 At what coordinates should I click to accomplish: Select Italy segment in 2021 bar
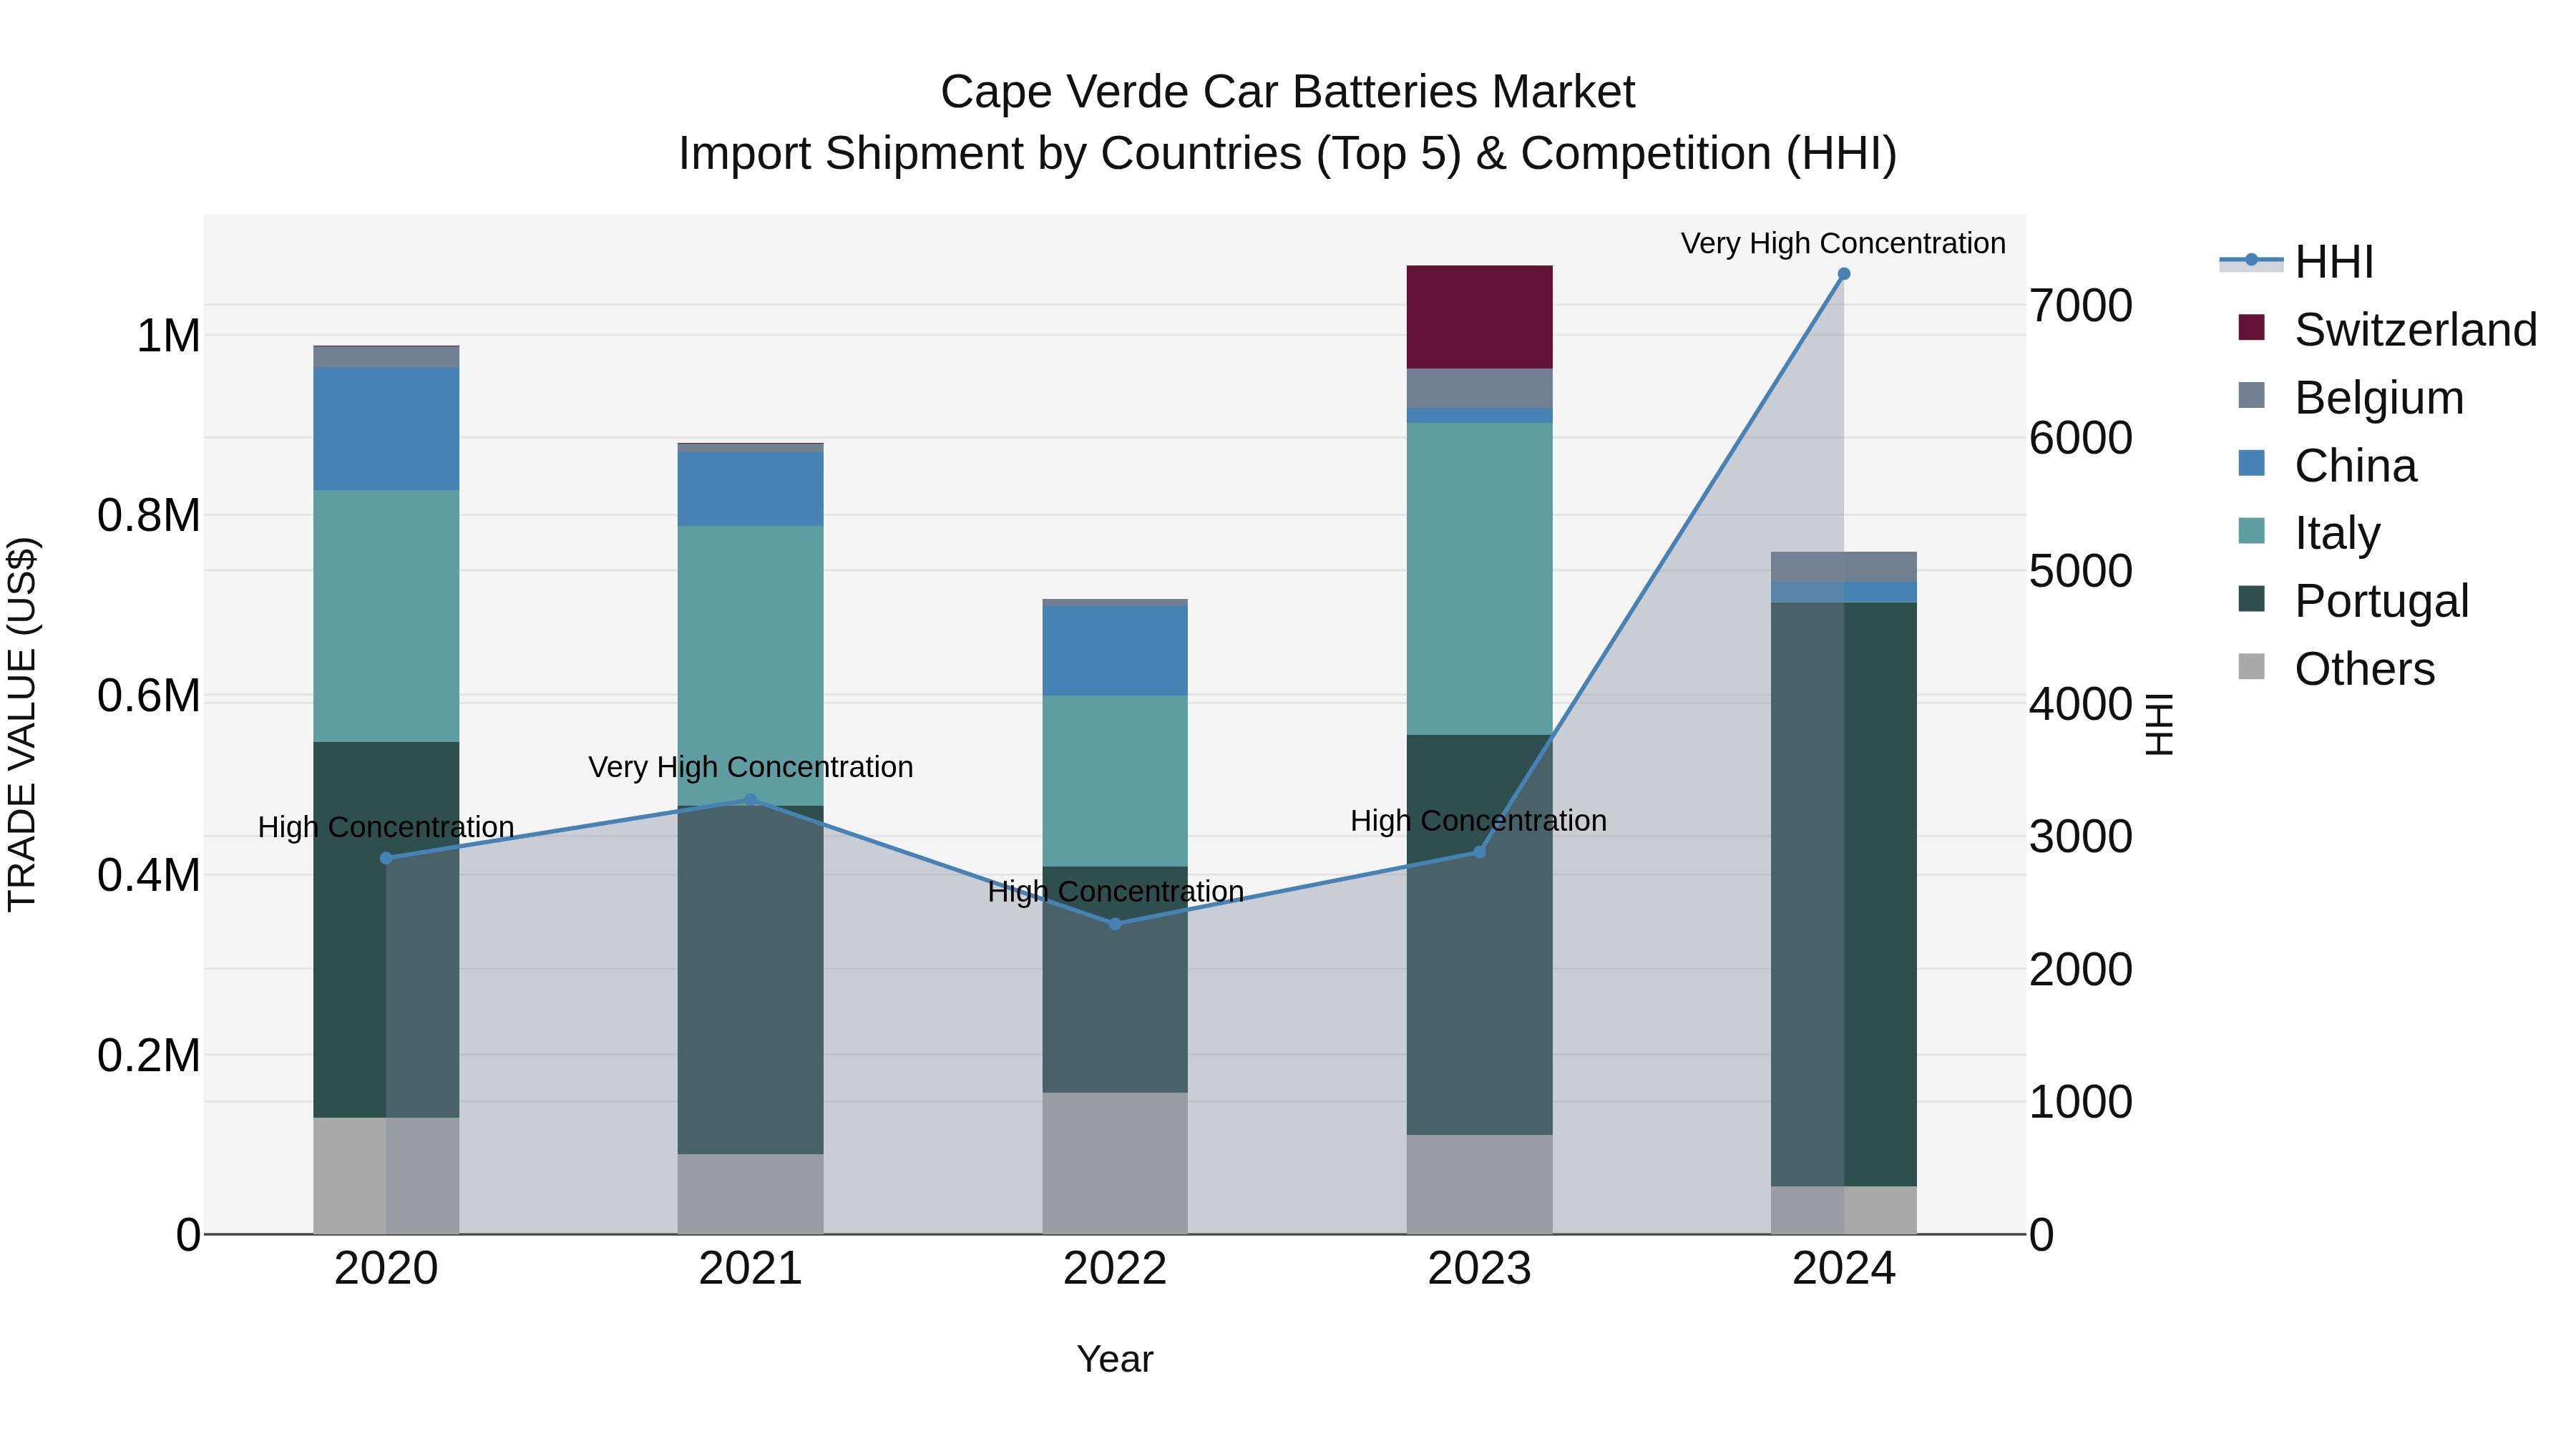click(751, 666)
